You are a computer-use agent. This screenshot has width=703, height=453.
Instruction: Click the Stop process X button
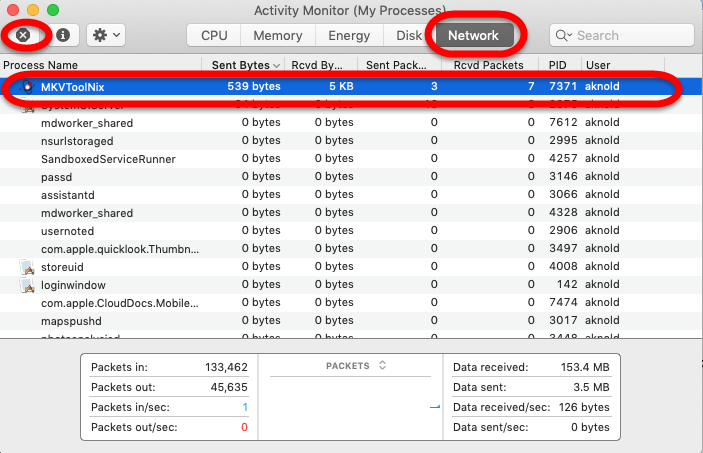(x=22, y=35)
